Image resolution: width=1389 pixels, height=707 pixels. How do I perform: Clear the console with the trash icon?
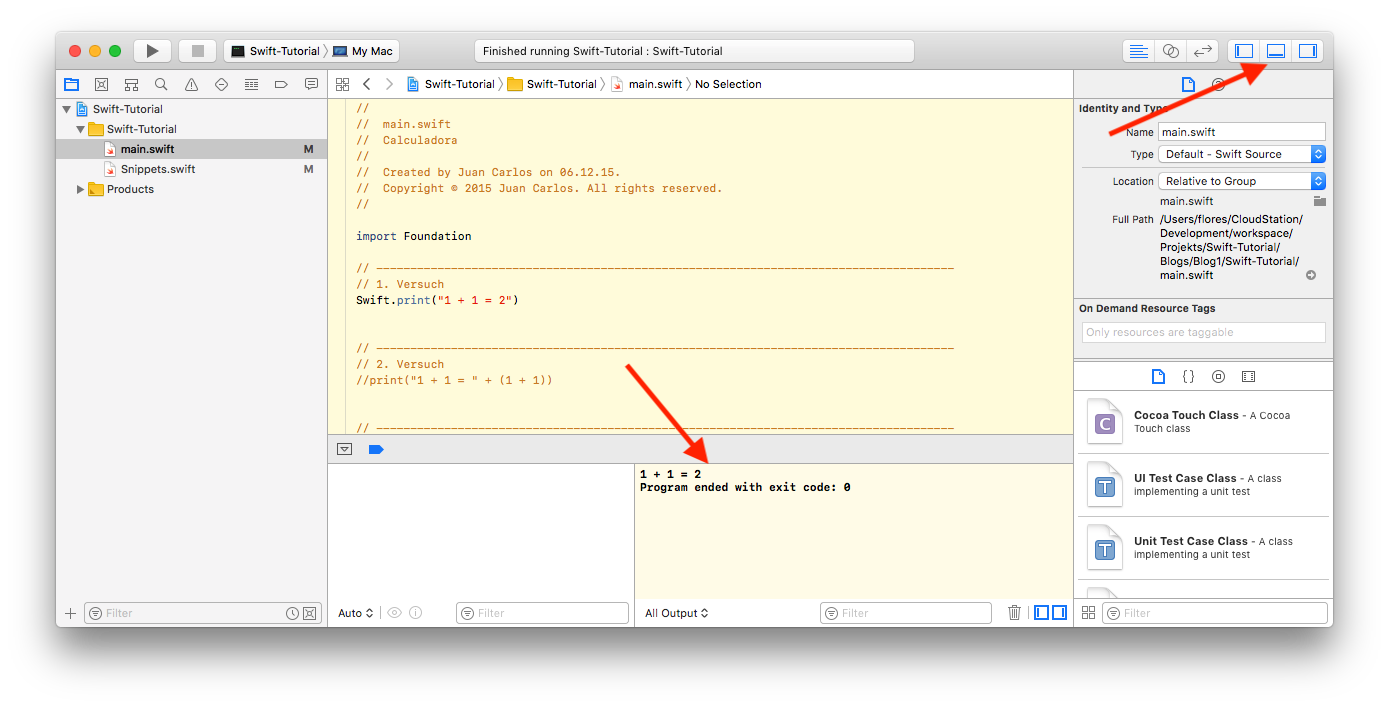1014,612
